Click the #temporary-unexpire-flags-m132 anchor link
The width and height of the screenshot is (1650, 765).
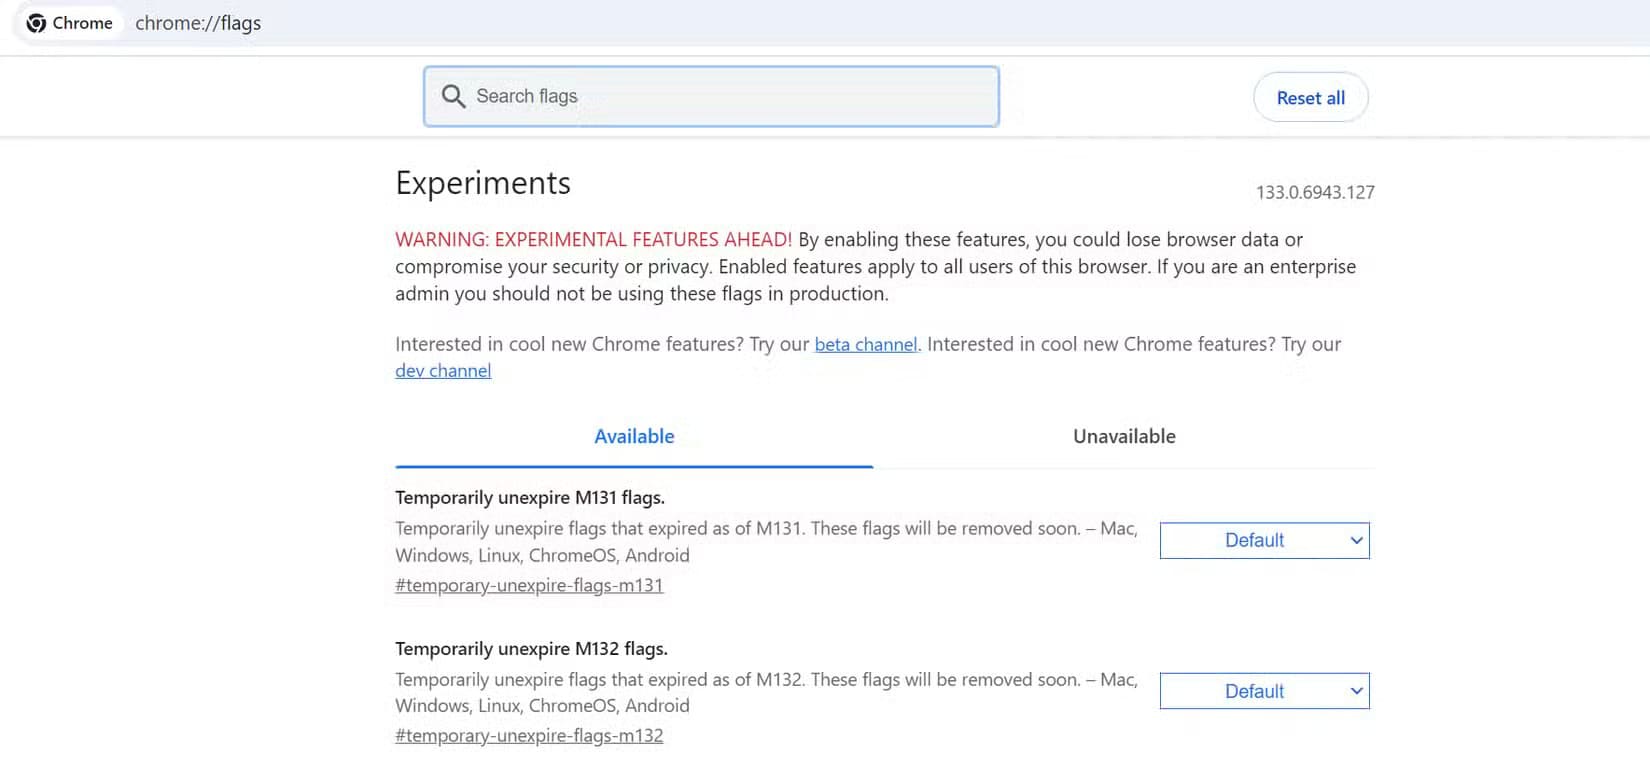[x=529, y=735]
